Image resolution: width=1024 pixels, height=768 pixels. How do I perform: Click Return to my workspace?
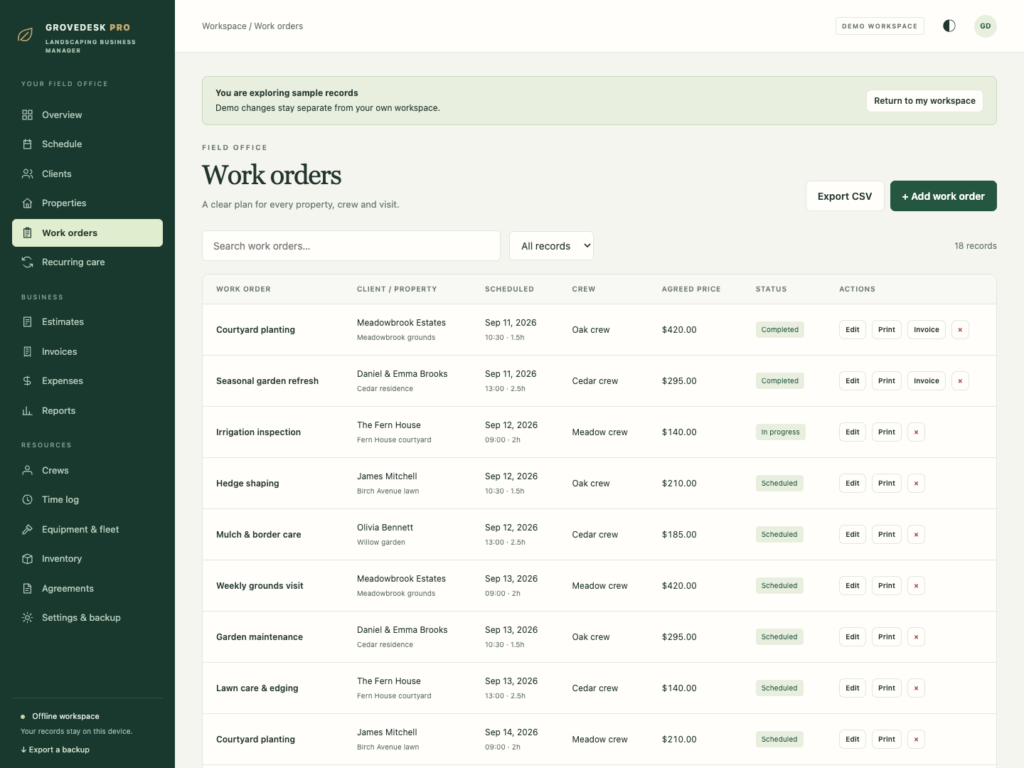pos(924,101)
